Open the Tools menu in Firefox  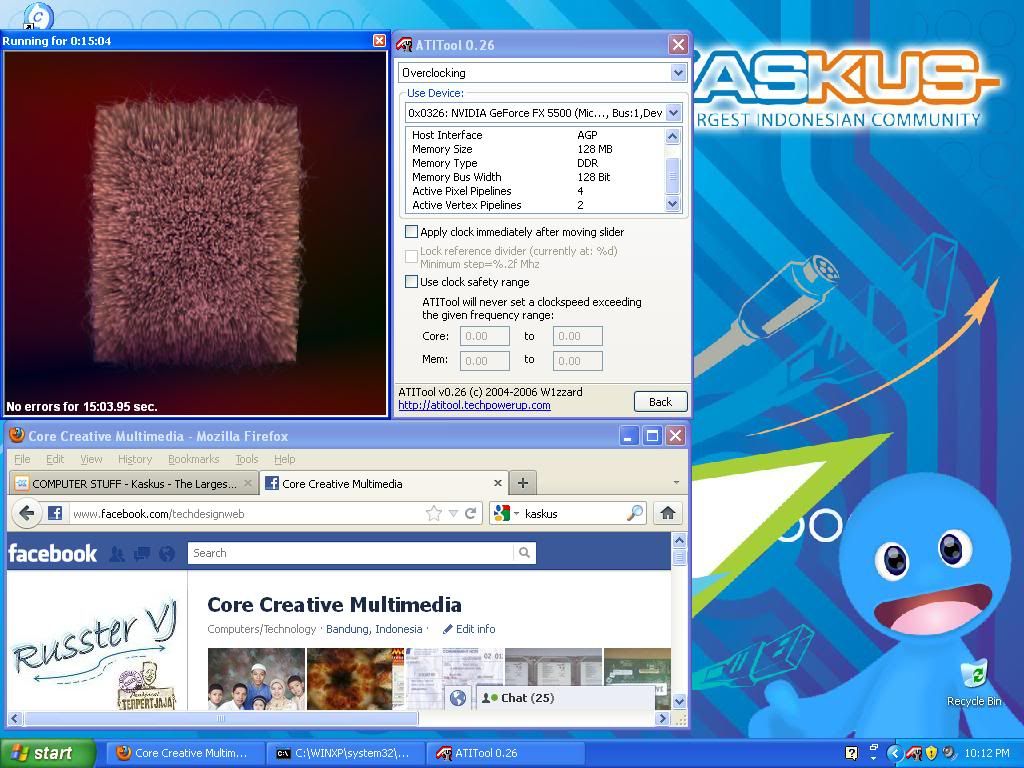(x=247, y=459)
